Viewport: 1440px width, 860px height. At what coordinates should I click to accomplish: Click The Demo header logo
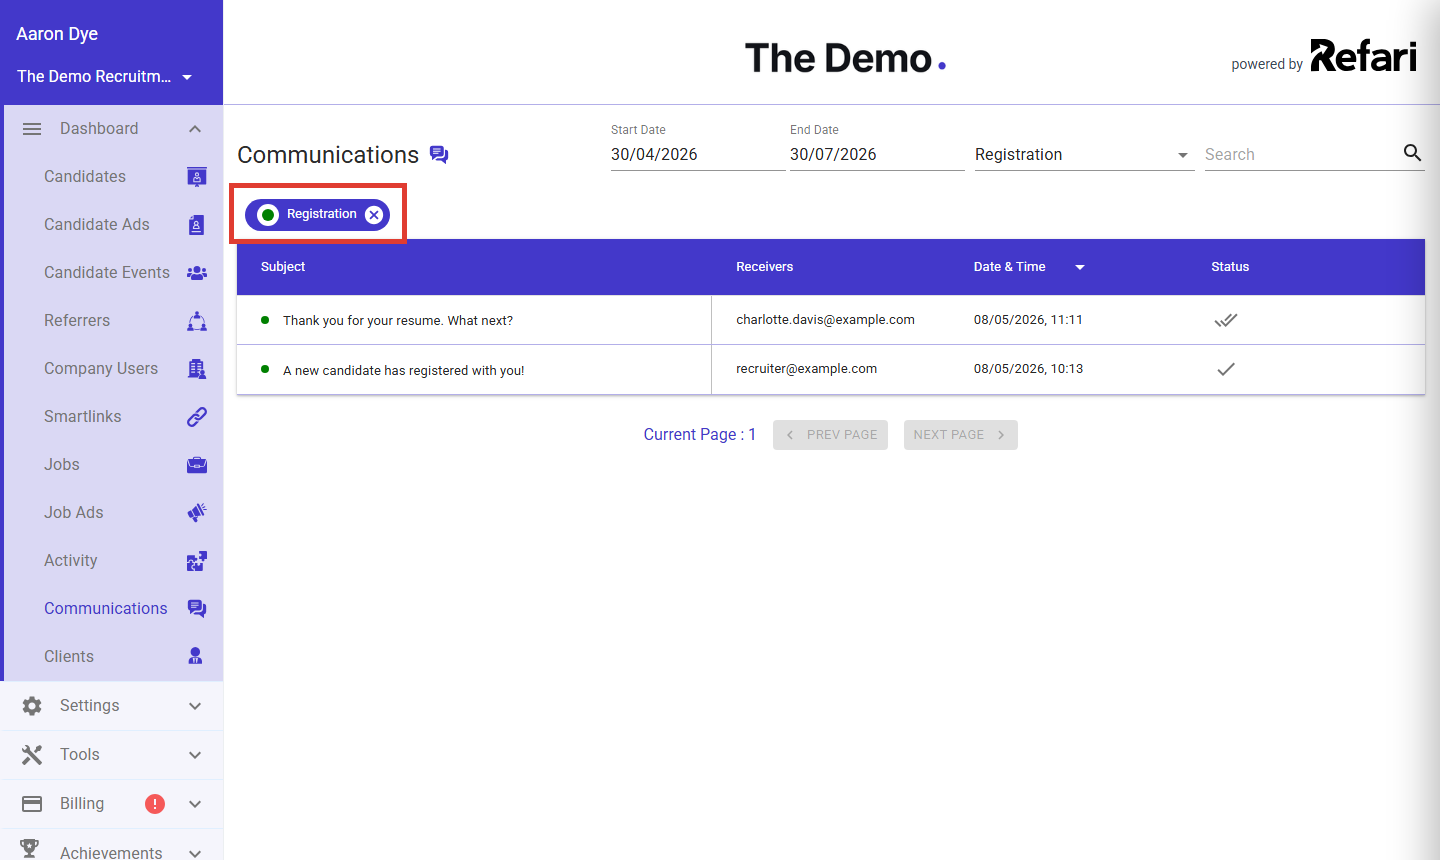pyautogui.click(x=846, y=58)
